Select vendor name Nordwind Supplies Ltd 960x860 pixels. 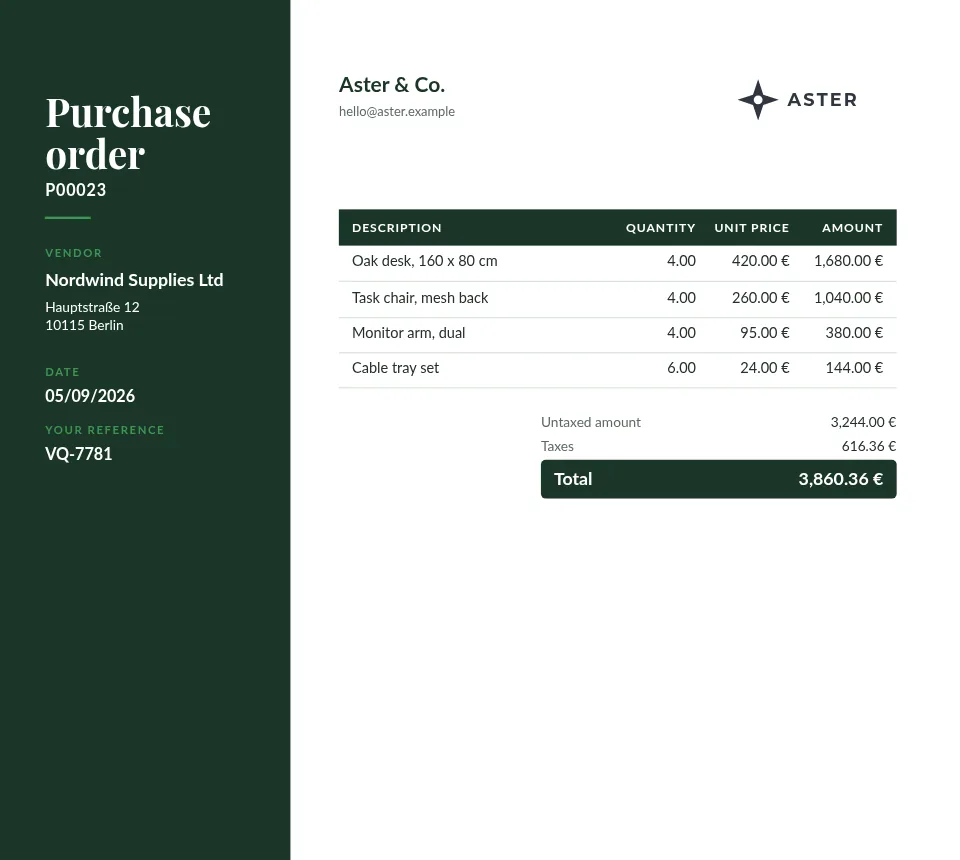(x=134, y=280)
